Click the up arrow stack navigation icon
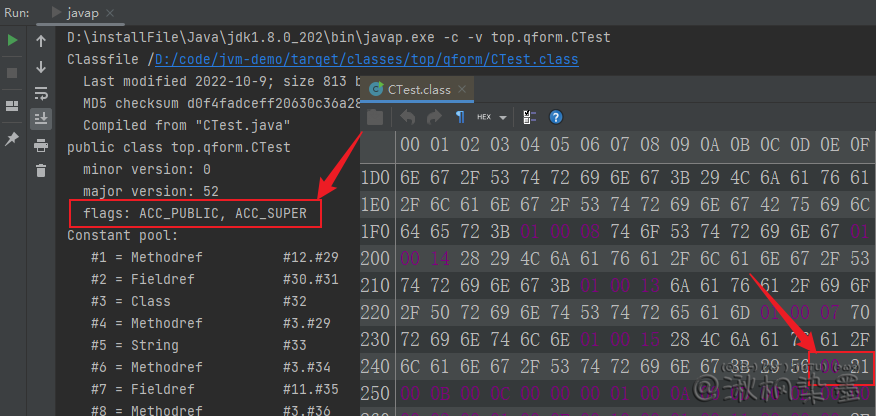 41,41
